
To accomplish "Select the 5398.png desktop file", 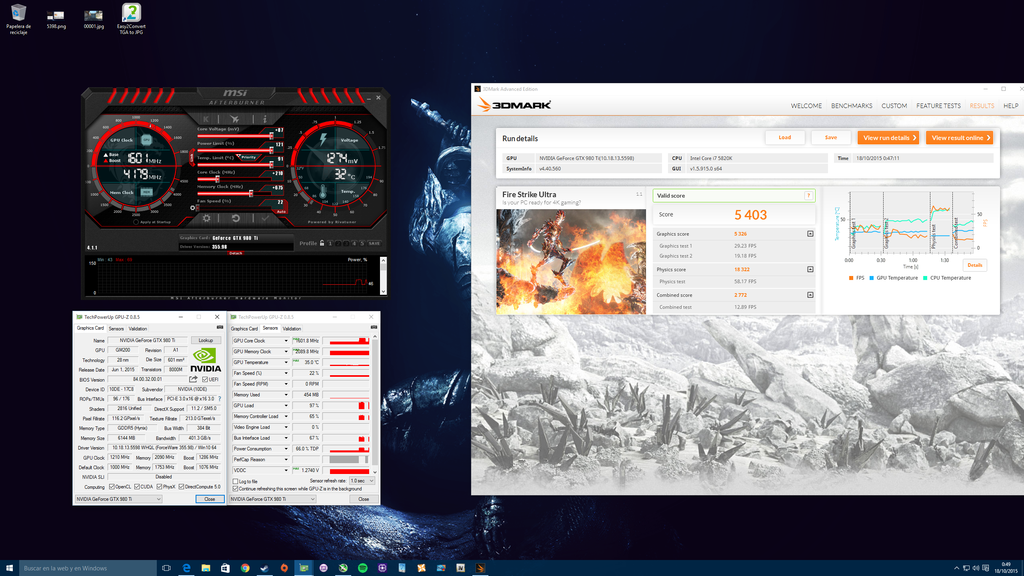I will coord(56,20).
